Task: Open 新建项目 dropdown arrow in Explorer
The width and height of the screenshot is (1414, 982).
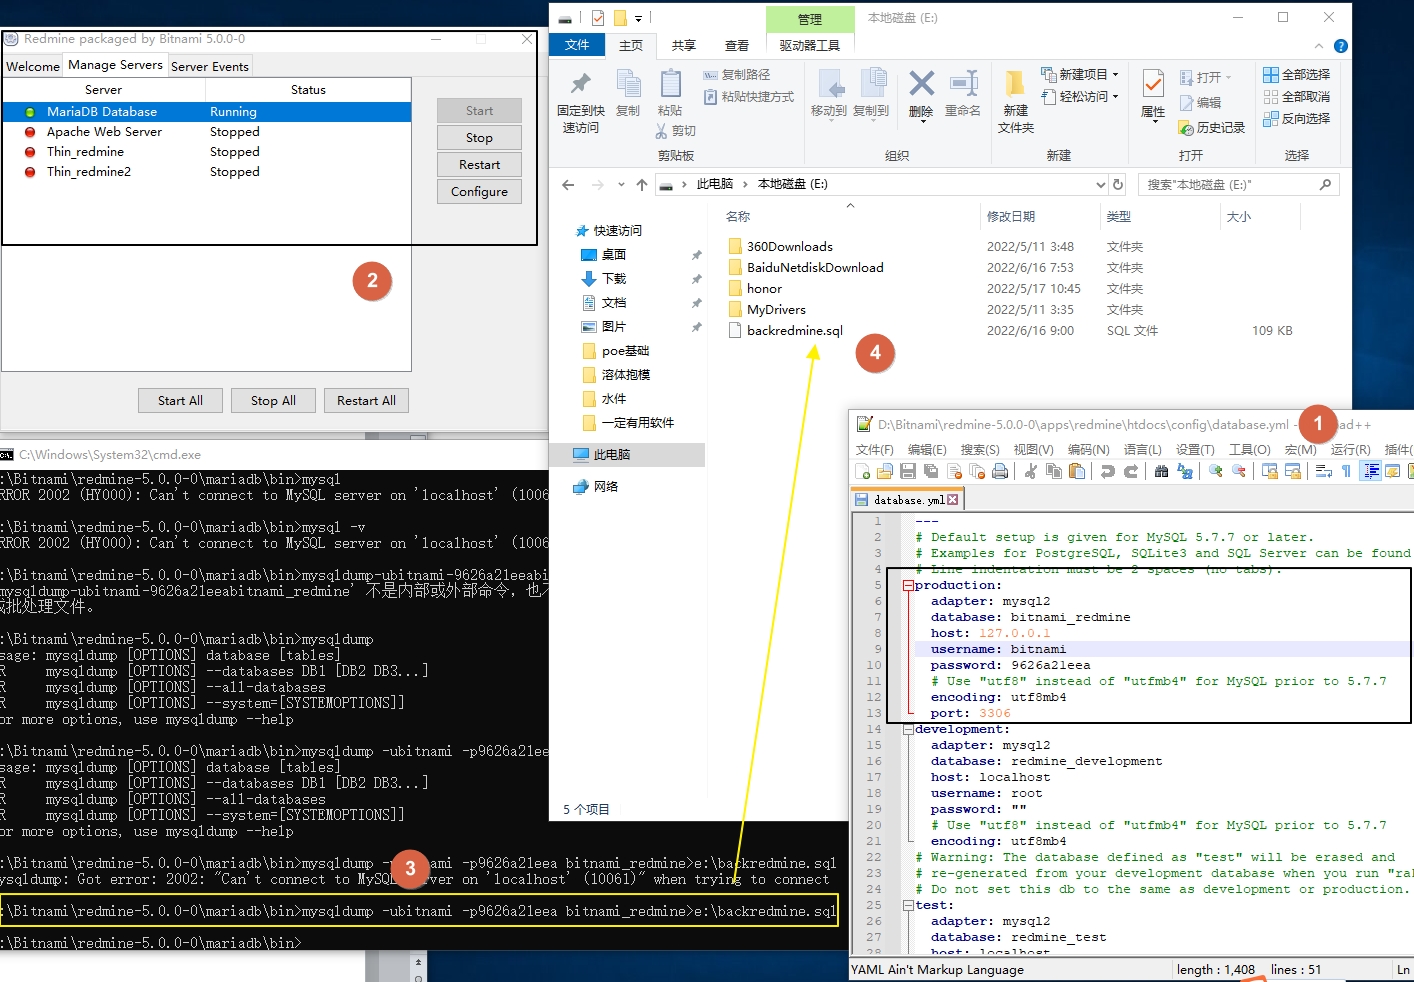Action: pos(1116,75)
